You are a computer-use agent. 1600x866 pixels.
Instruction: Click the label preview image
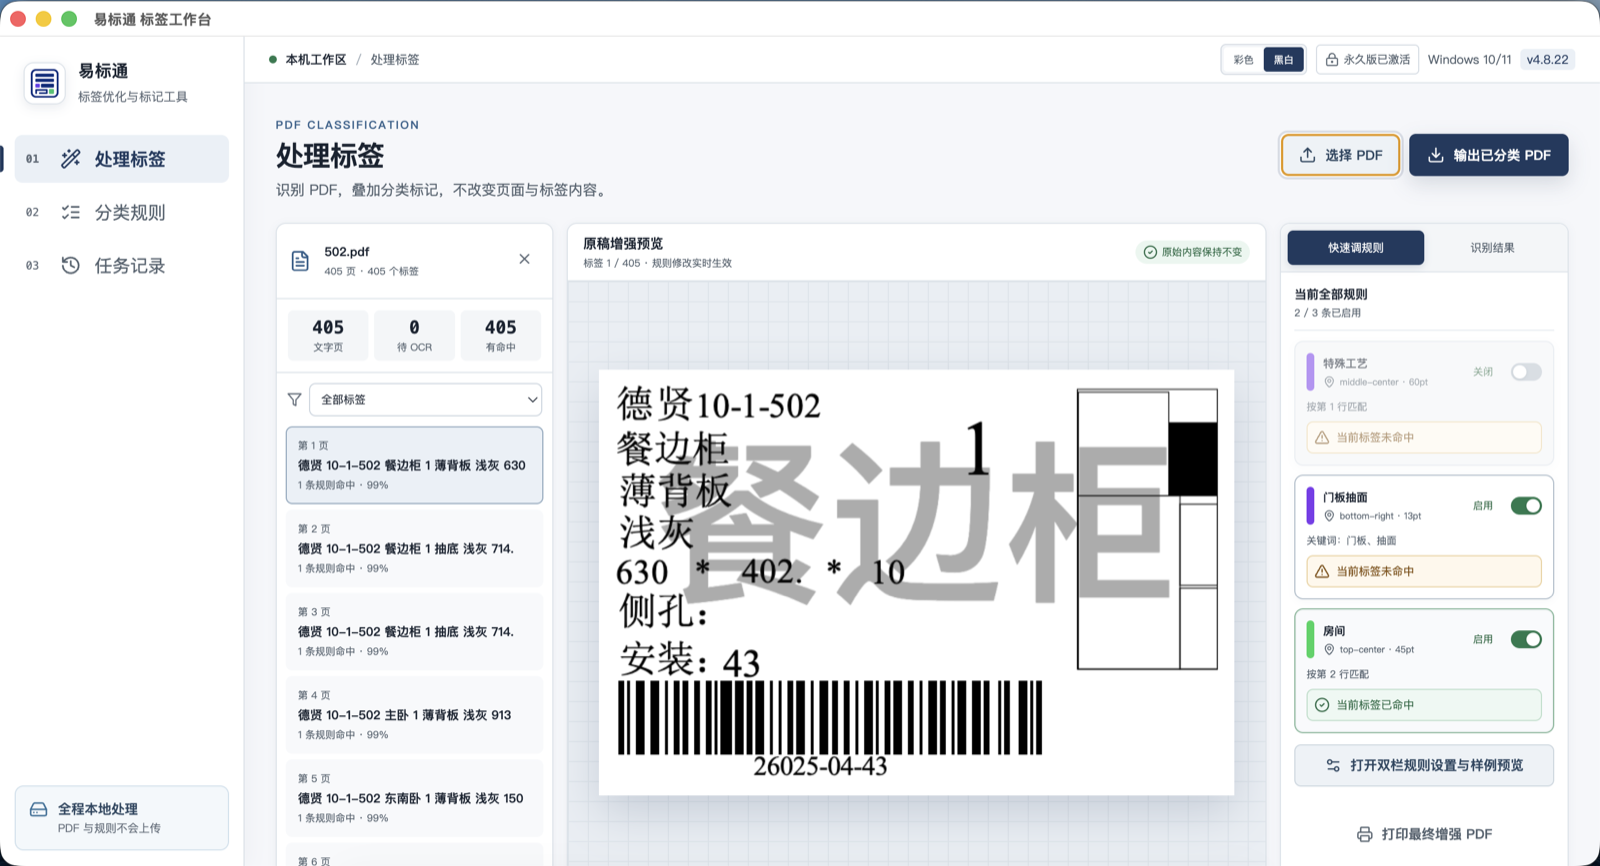(x=916, y=583)
